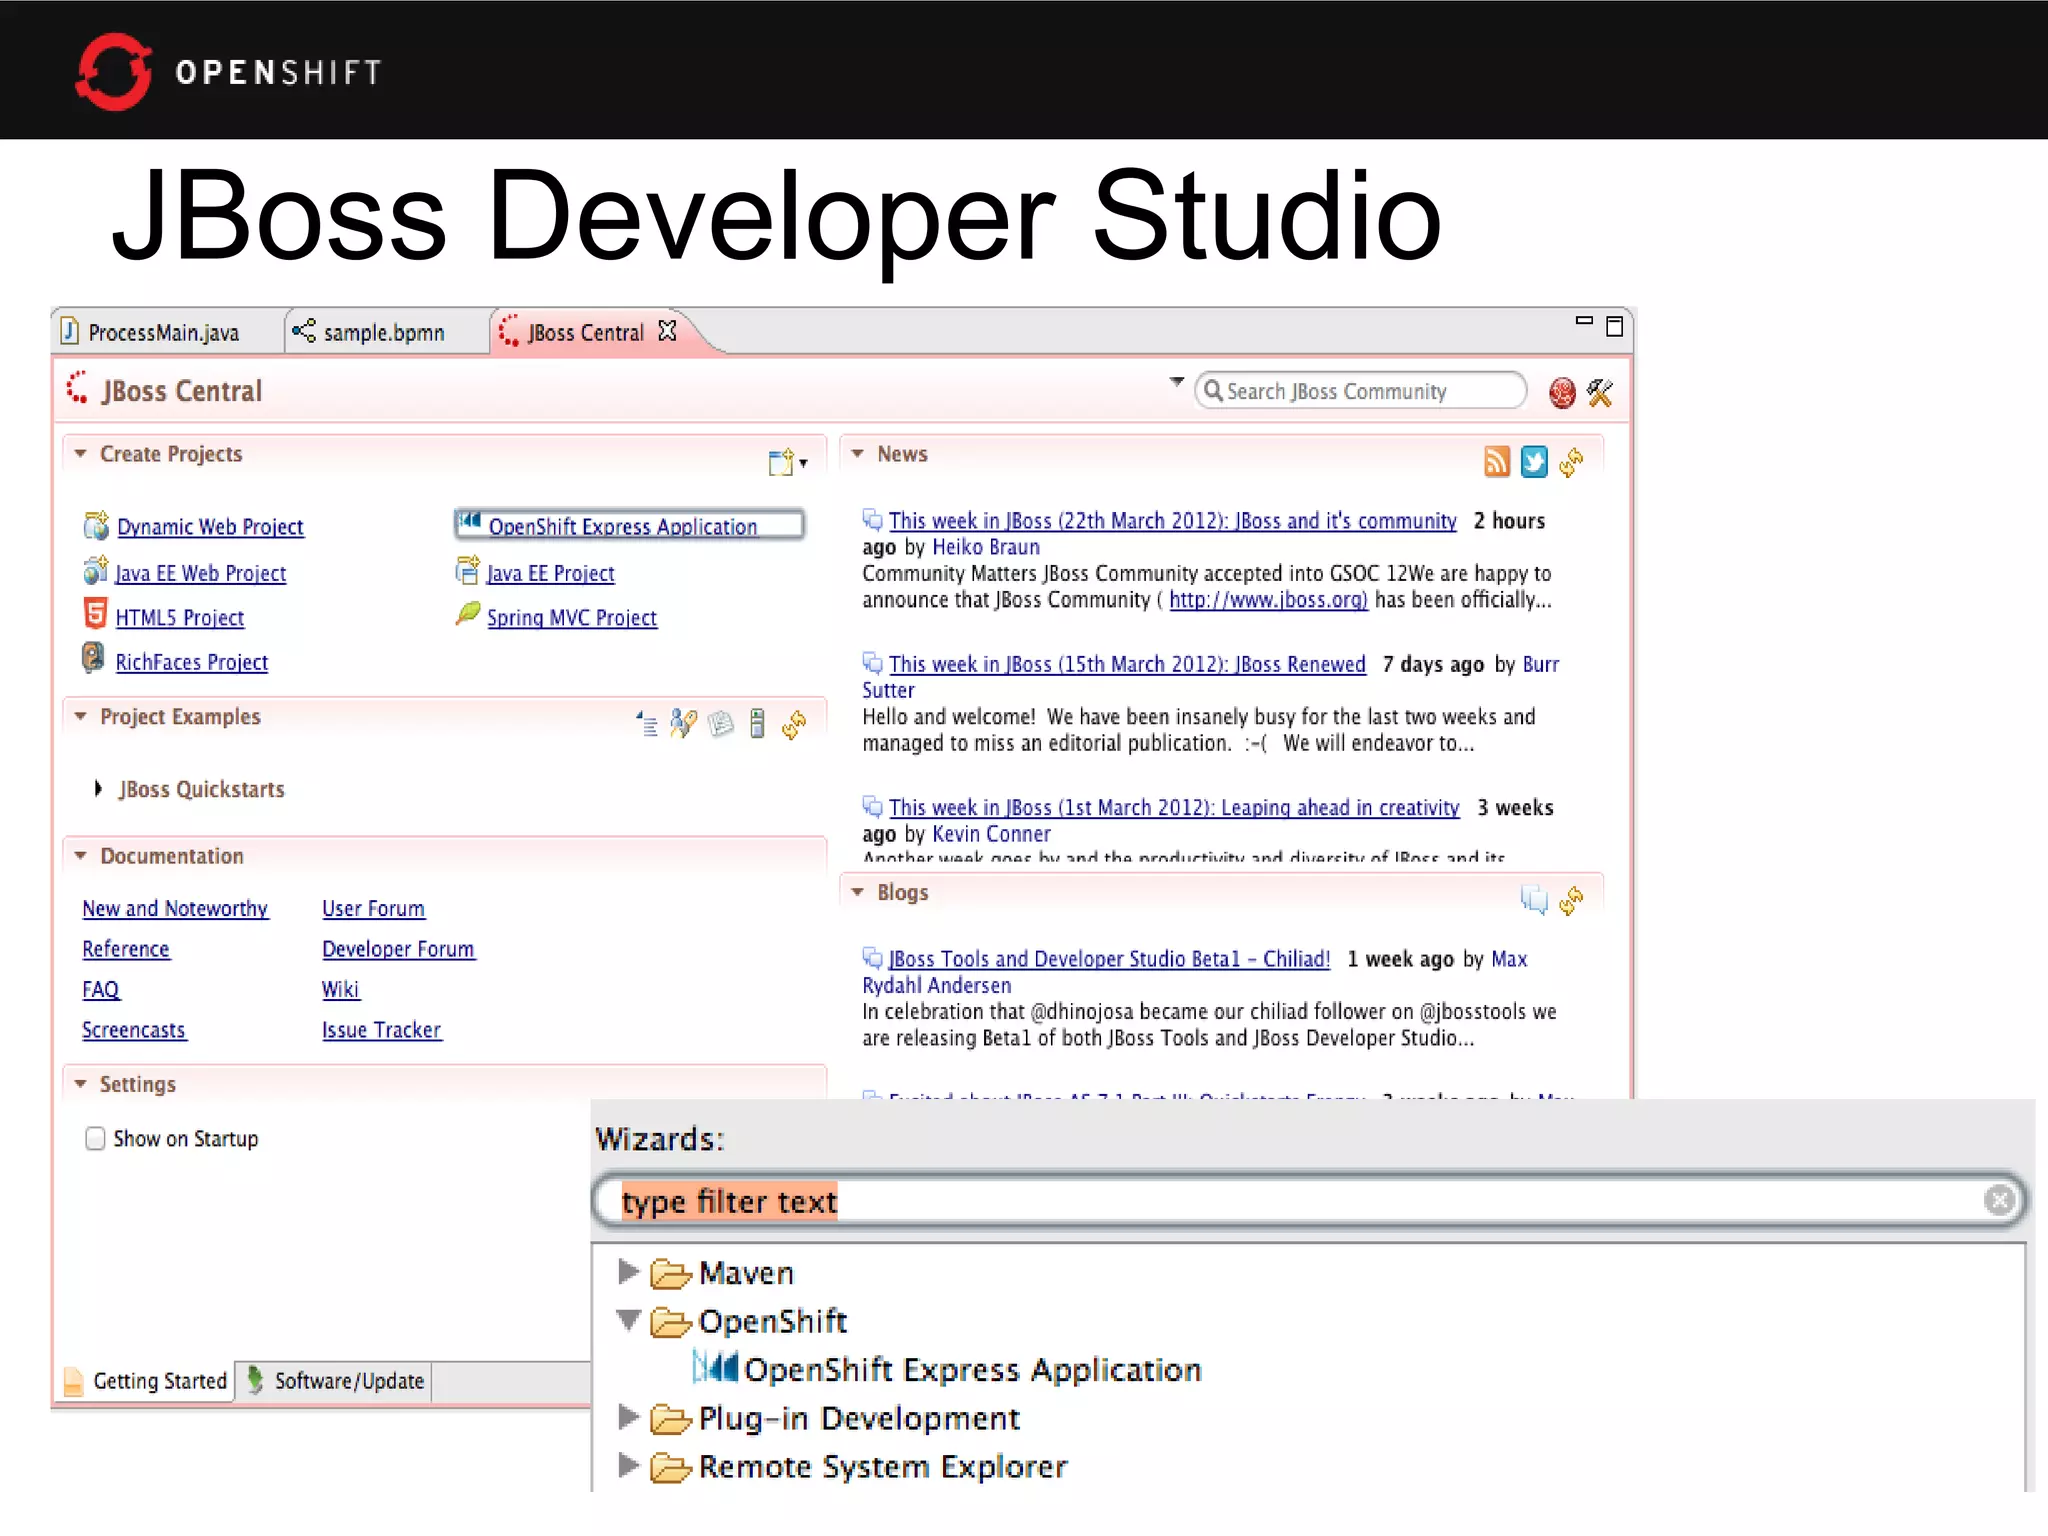Refresh the News section

tap(1571, 462)
